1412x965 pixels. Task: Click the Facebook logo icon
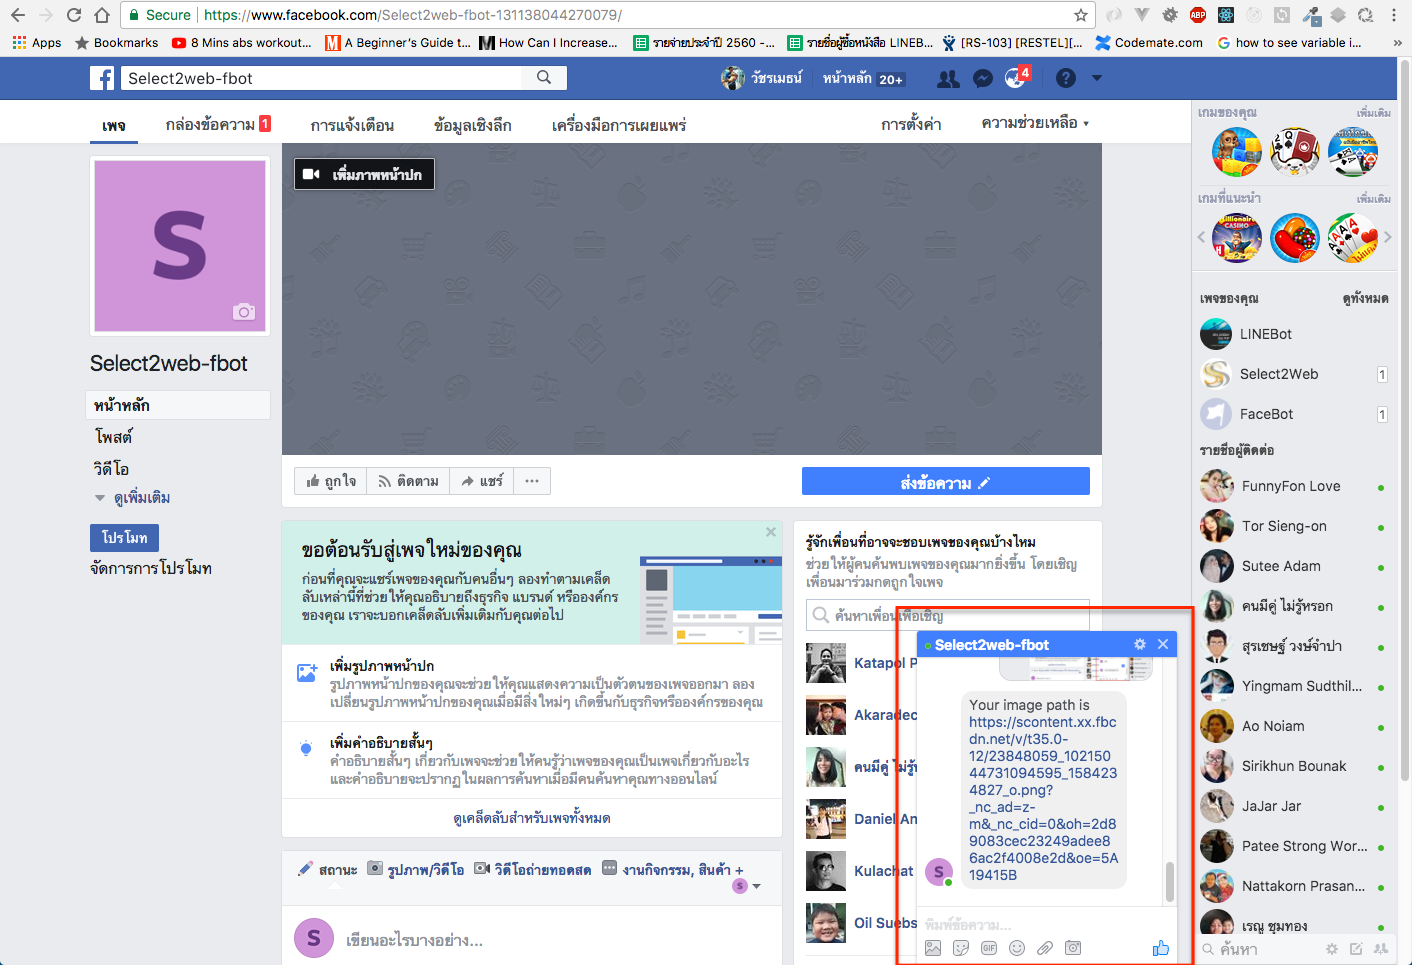point(102,78)
